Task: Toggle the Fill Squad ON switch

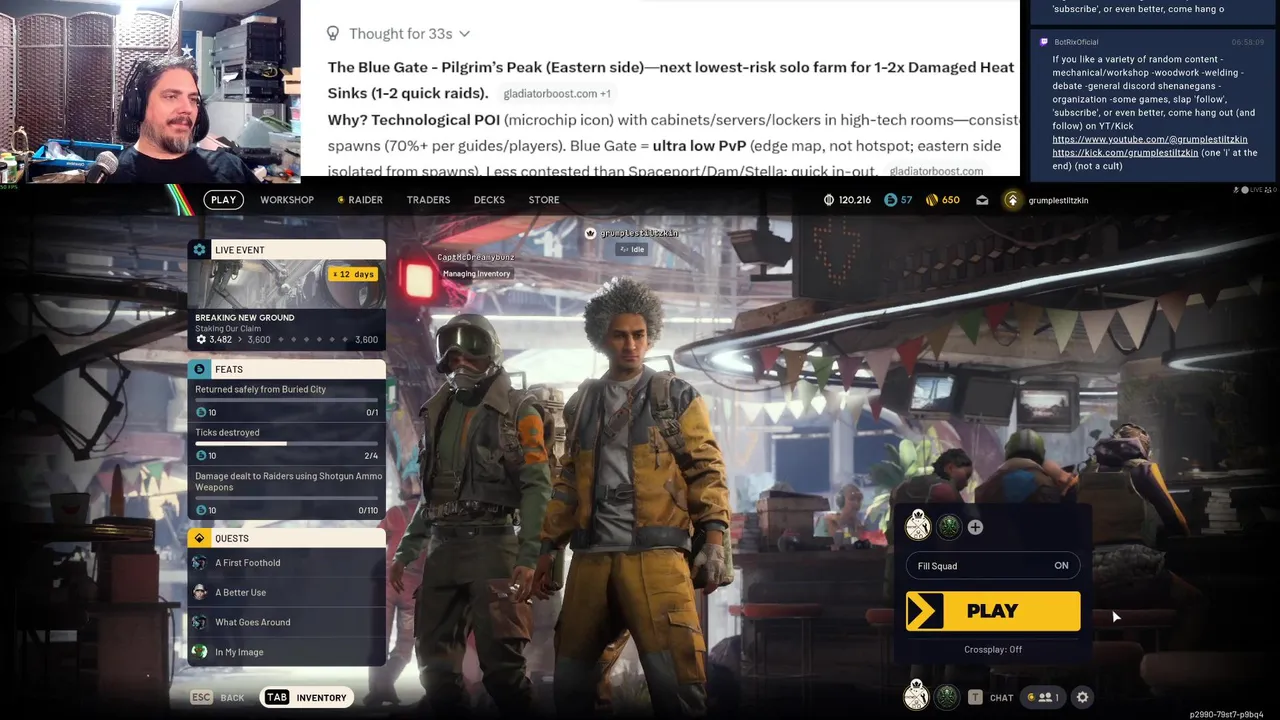Action: tap(992, 566)
